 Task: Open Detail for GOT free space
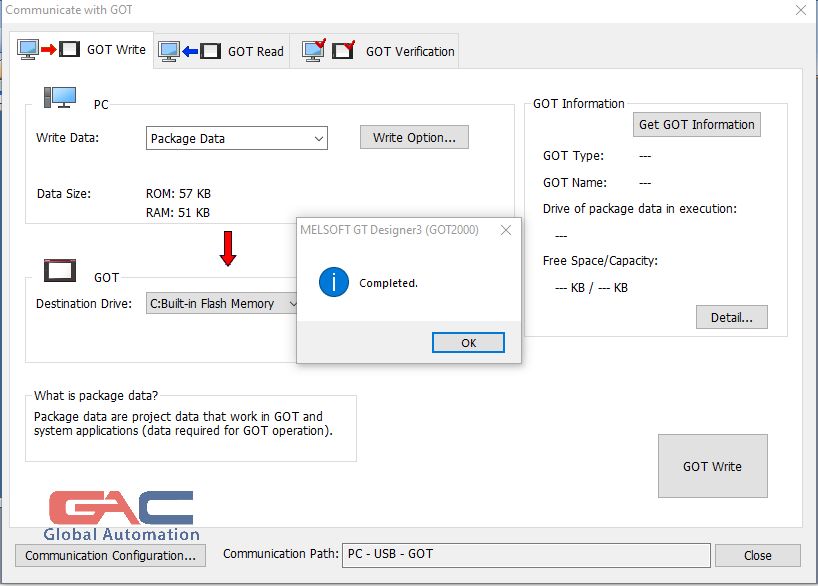click(x=731, y=317)
